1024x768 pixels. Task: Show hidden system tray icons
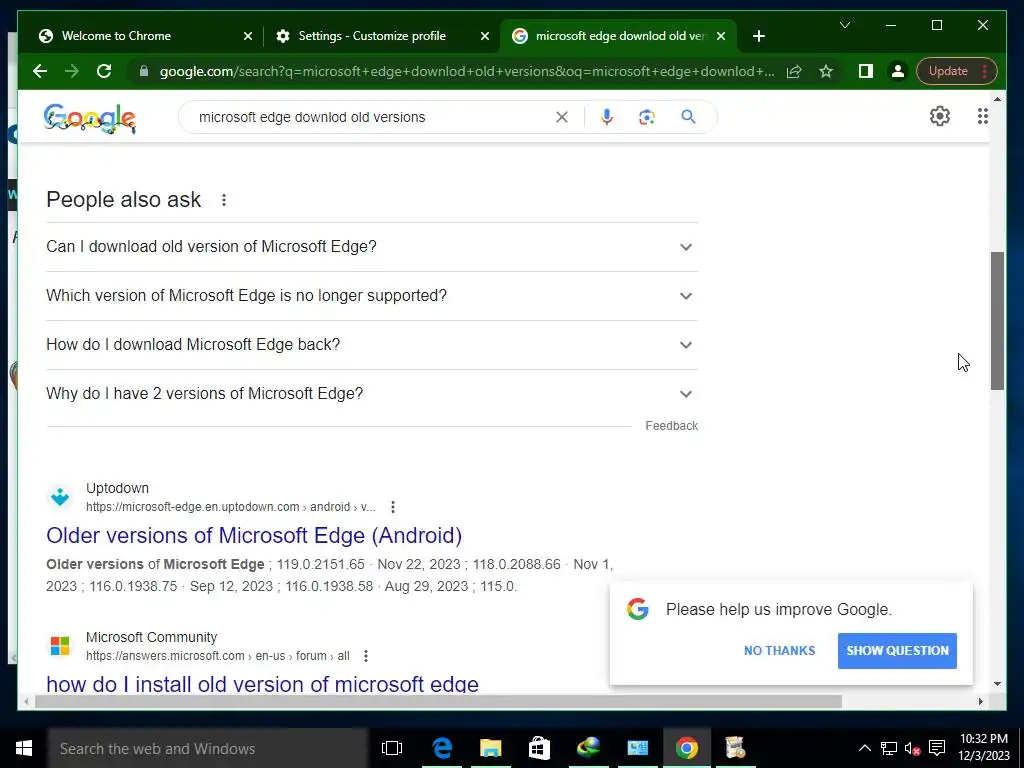tap(865, 748)
